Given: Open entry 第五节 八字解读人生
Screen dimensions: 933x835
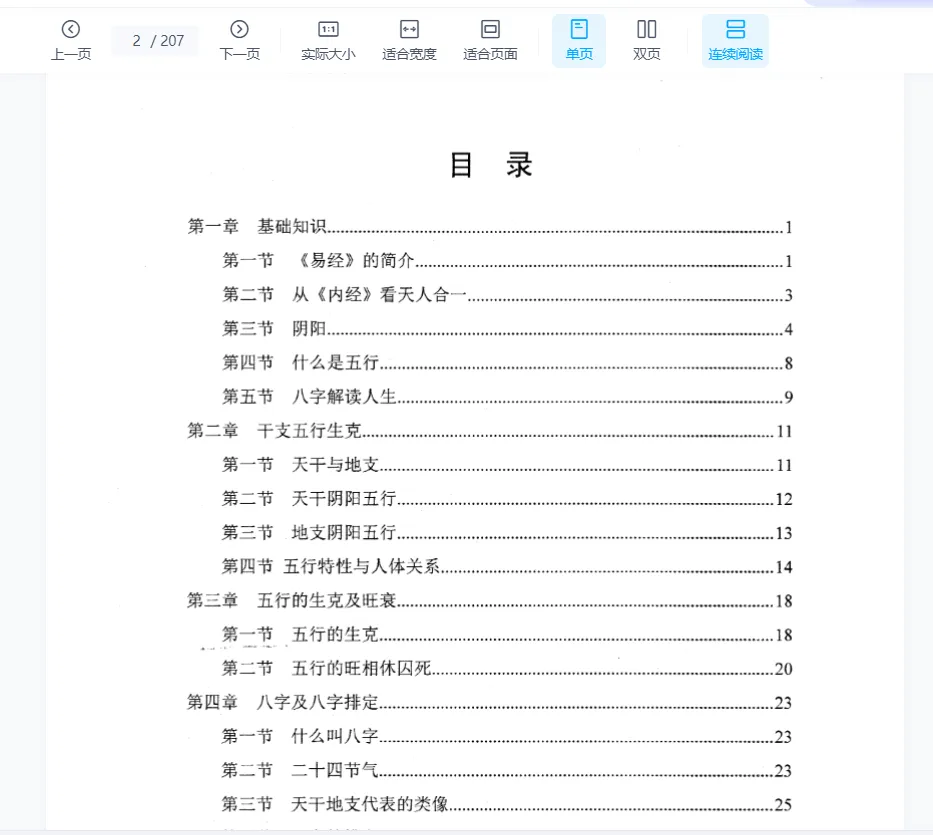Looking at the screenshot, I should 507,396.
